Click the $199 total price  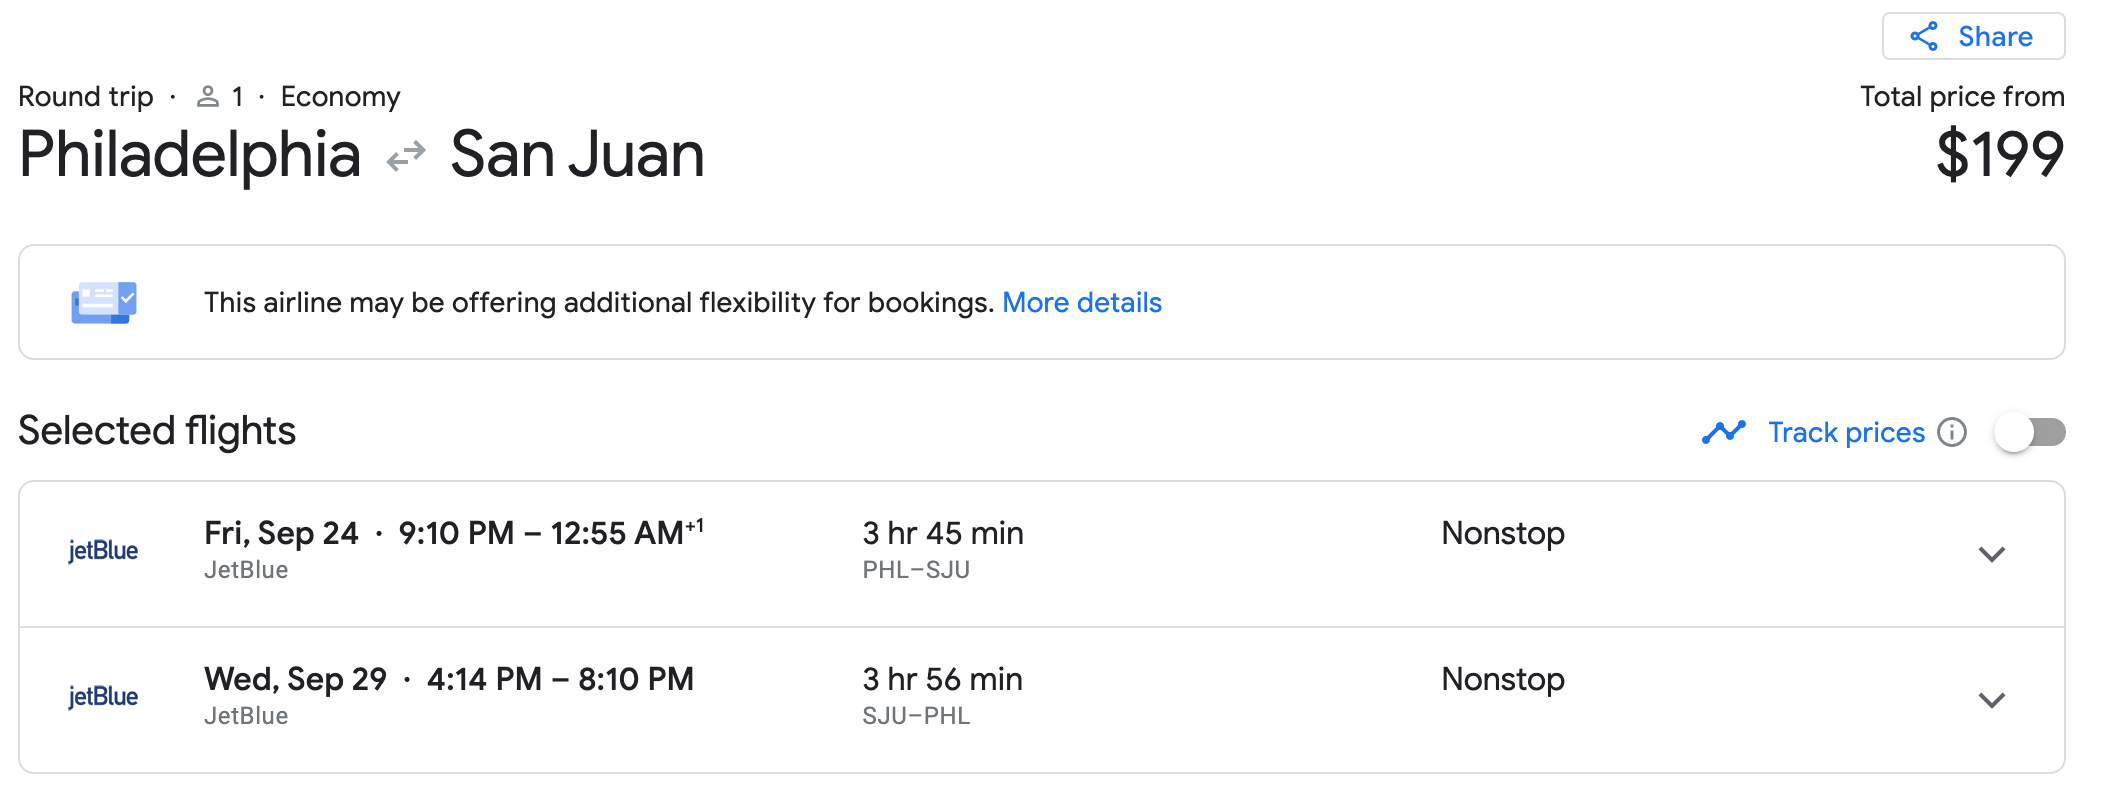click(1999, 155)
